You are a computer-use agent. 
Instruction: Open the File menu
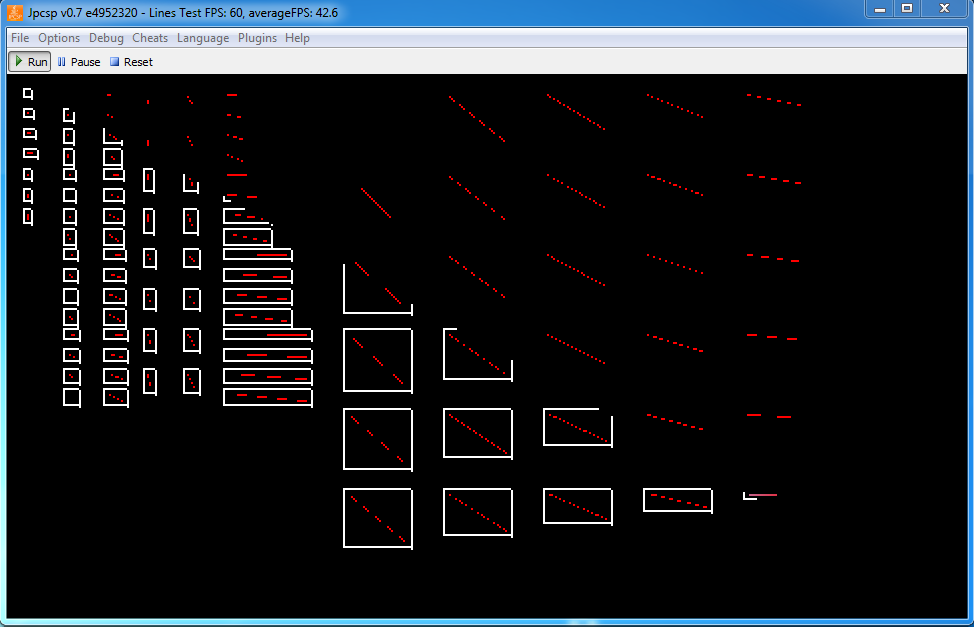[20, 38]
